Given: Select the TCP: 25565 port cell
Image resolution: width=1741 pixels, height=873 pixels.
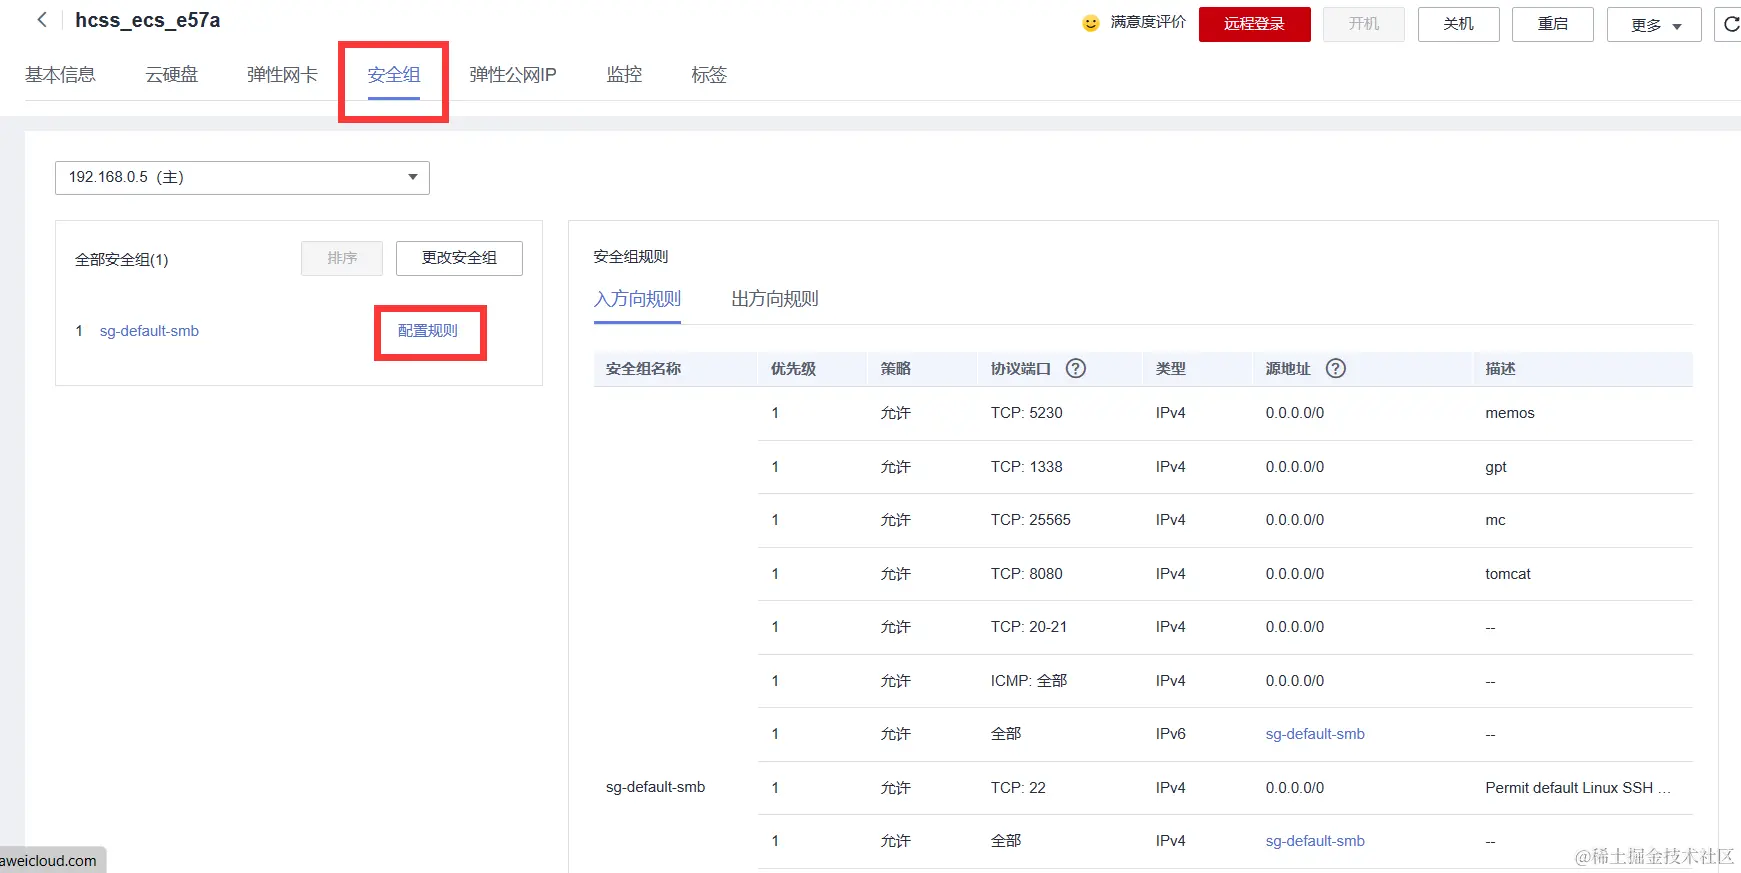Looking at the screenshot, I should (1031, 520).
